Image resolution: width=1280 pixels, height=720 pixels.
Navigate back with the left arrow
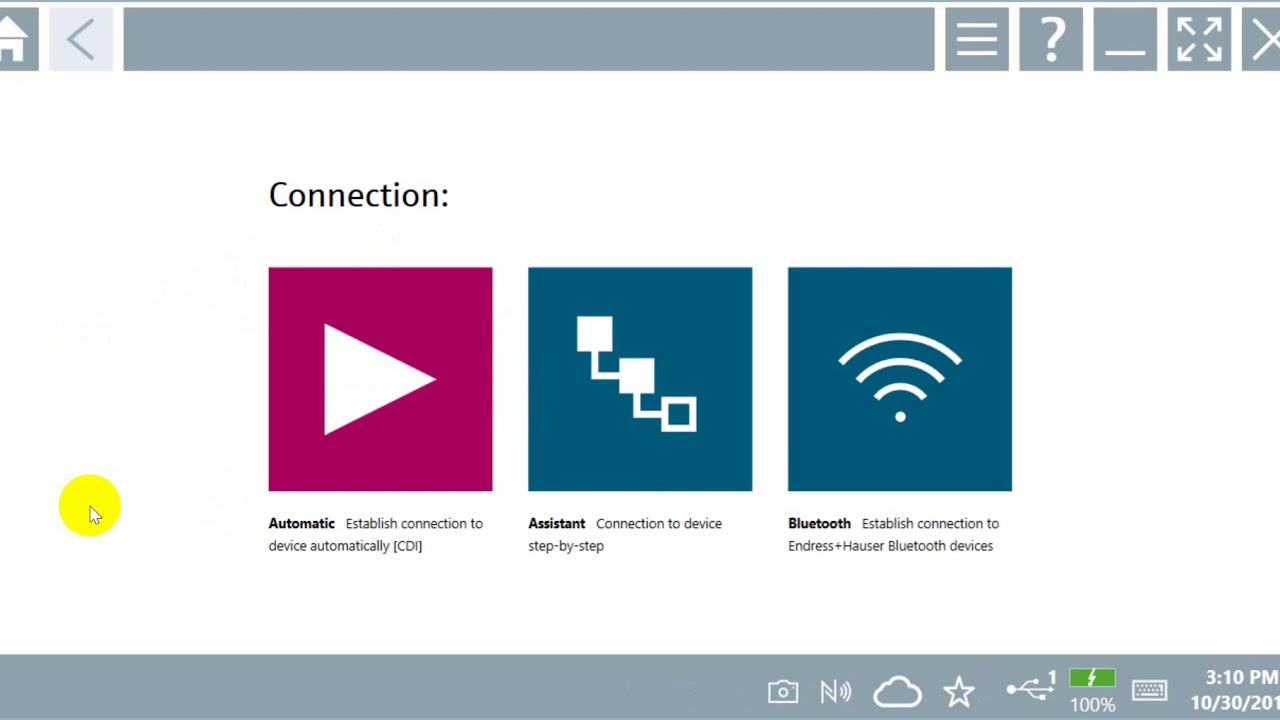pos(81,39)
